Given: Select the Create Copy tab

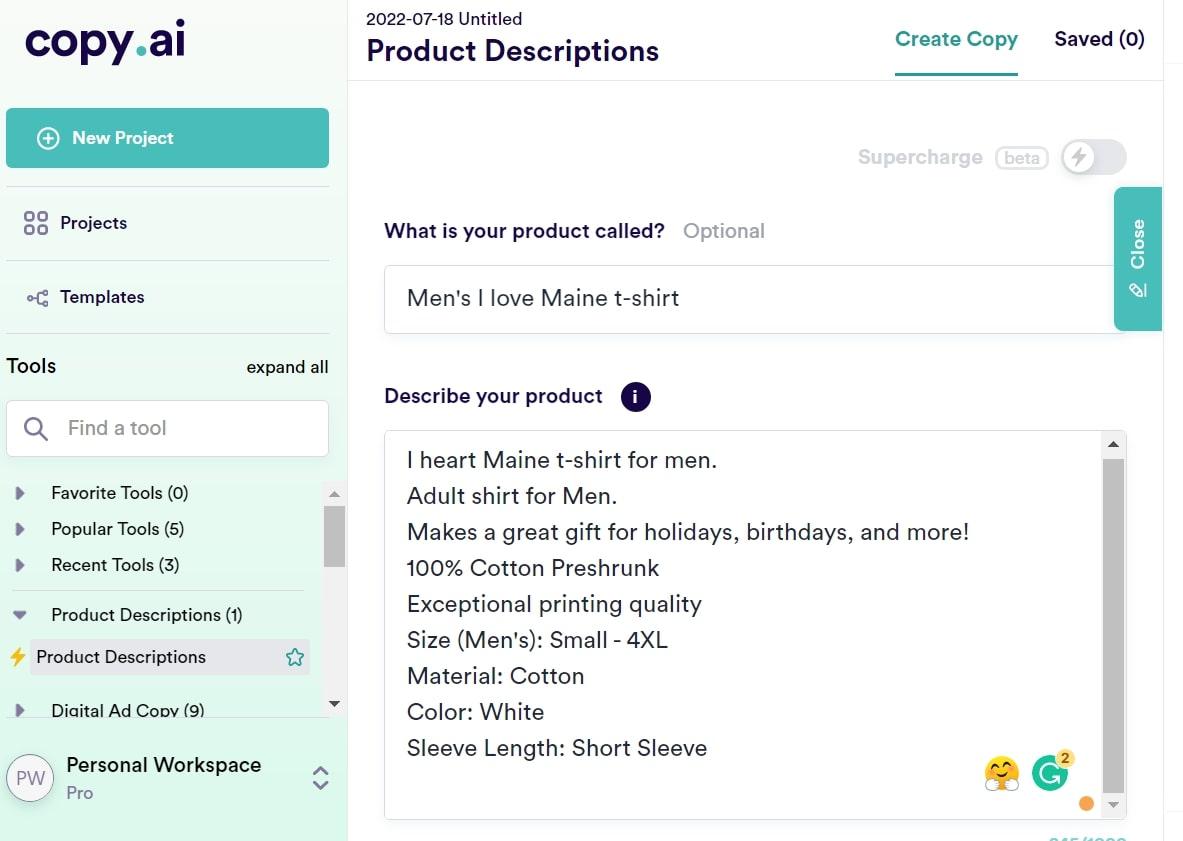Looking at the screenshot, I should pyautogui.click(x=956, y=39).
